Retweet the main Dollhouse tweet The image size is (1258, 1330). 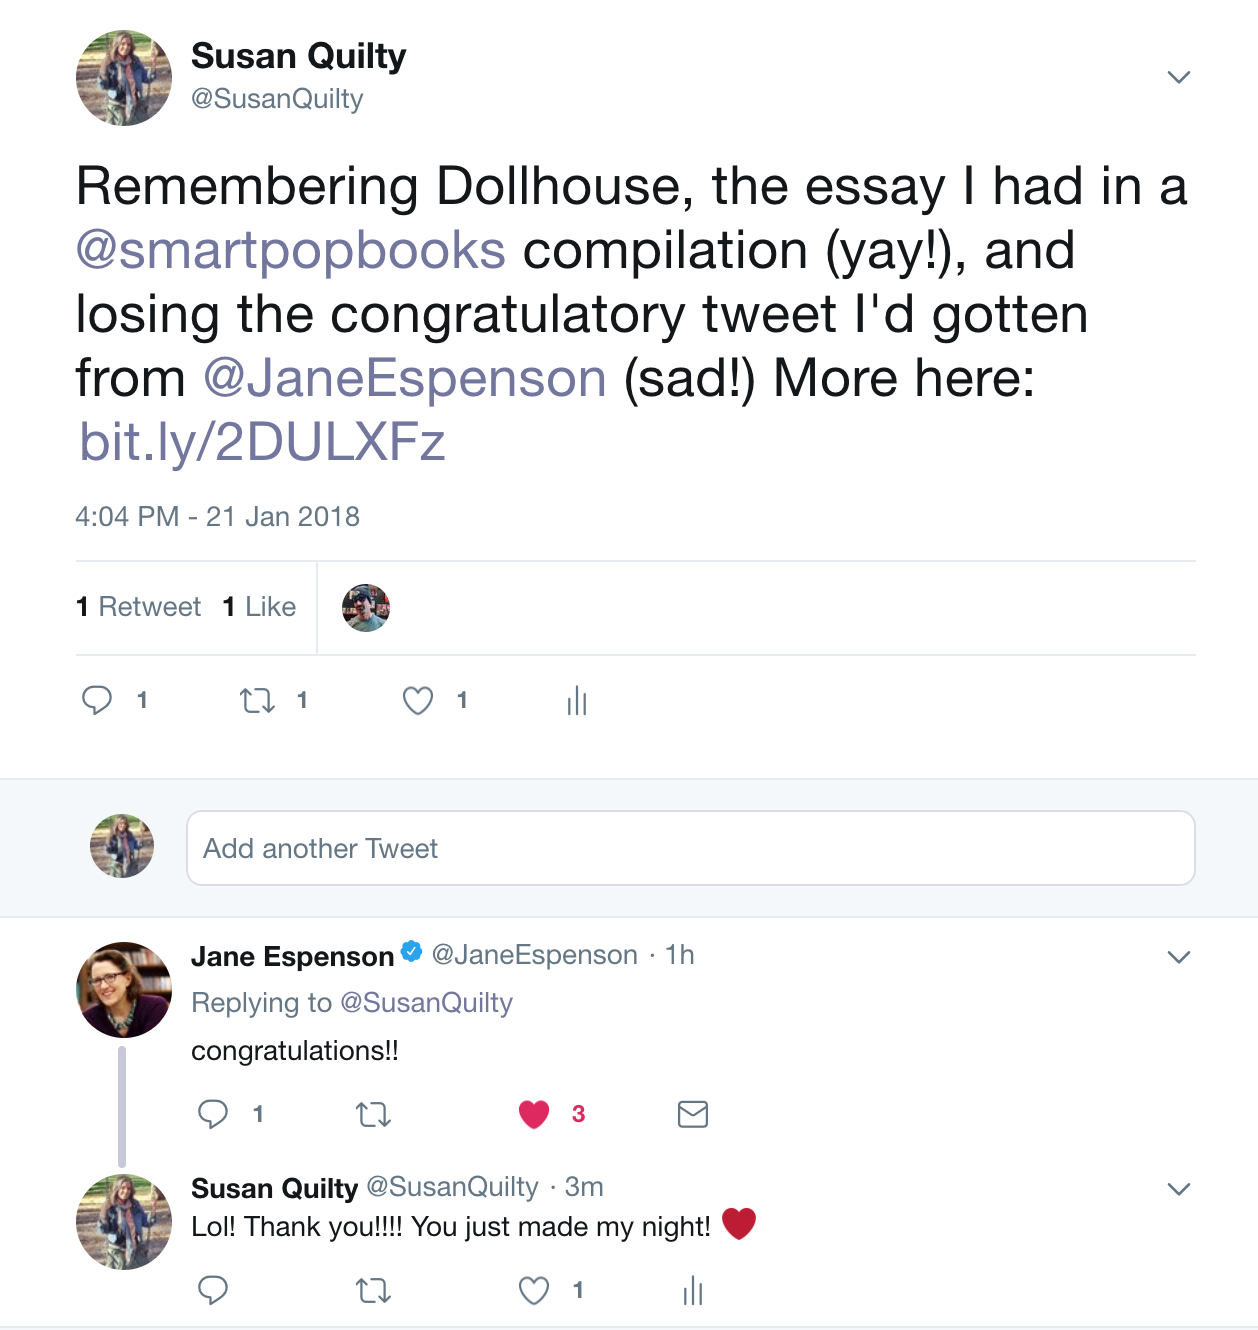click(x=257, y=701)
